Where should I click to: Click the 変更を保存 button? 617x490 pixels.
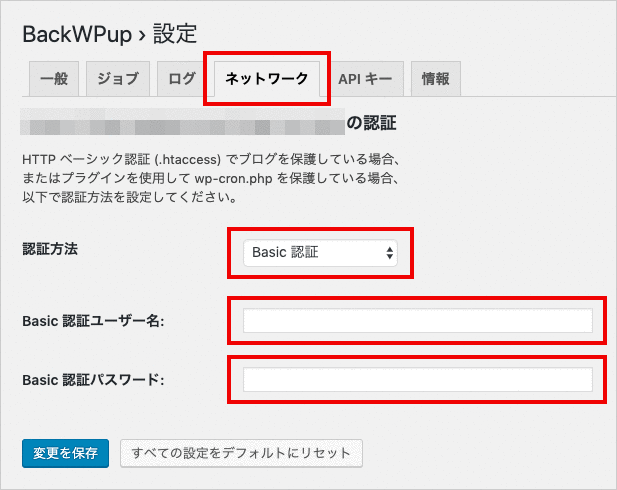65,453
